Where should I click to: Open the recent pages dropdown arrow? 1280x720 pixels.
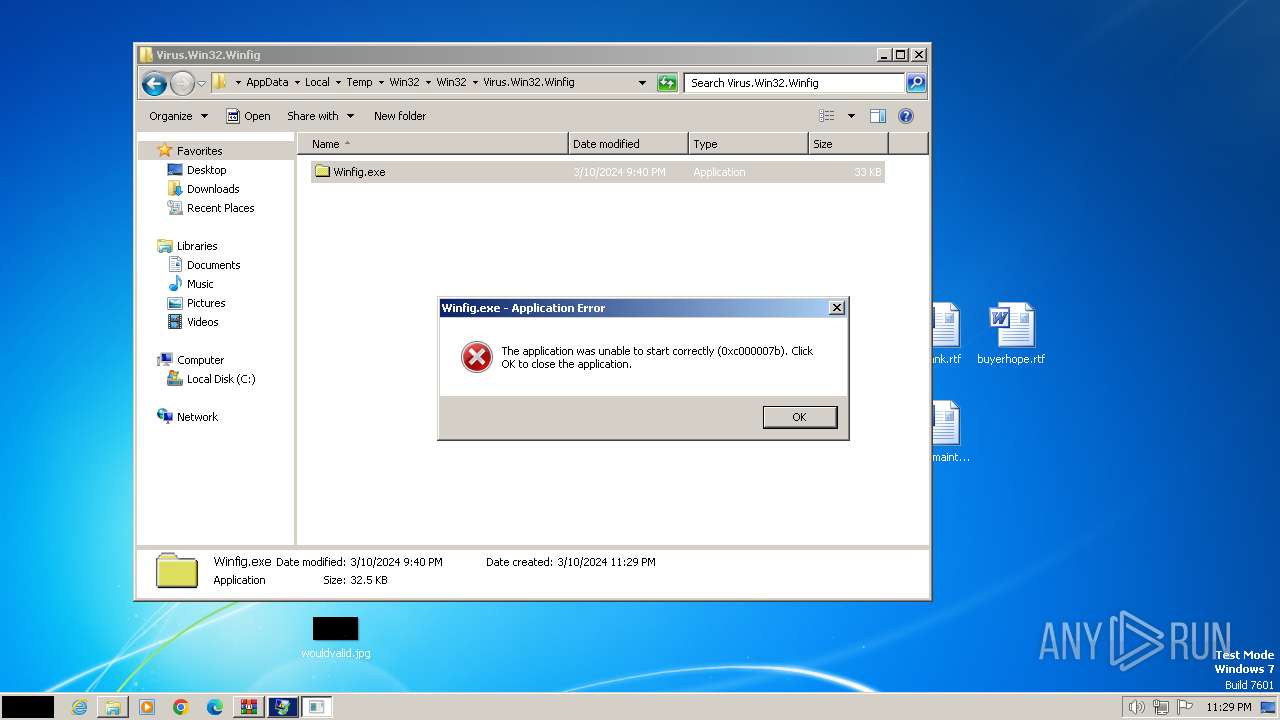click(202, 83)
